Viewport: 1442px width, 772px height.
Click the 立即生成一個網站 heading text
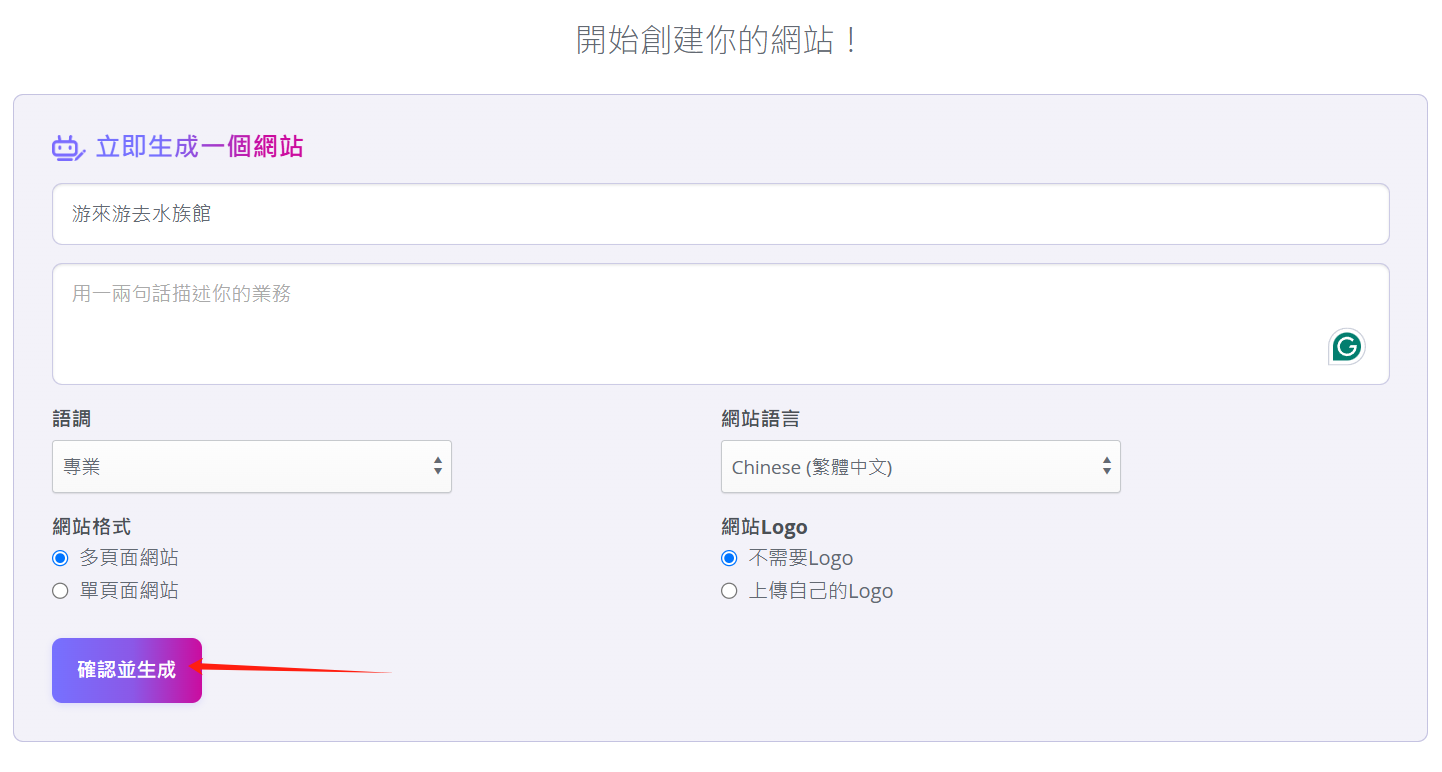pyautogui.click(x=199, y=148)
